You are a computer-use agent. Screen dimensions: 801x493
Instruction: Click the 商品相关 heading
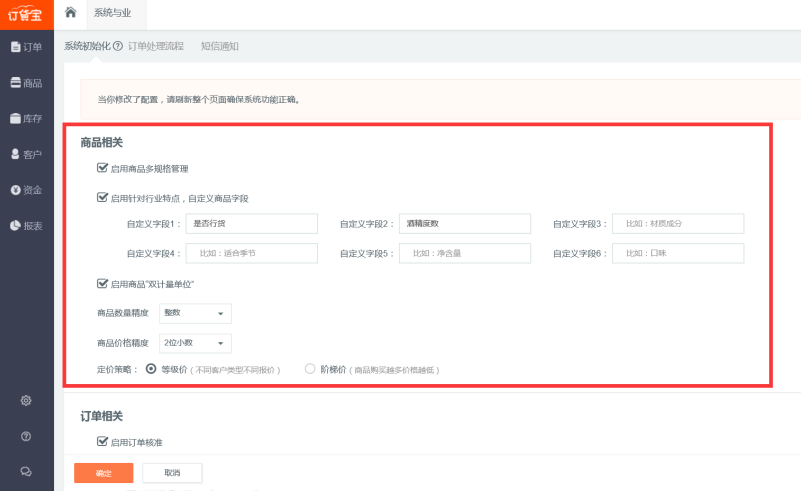pyautogui.click(x=102, y=143)
